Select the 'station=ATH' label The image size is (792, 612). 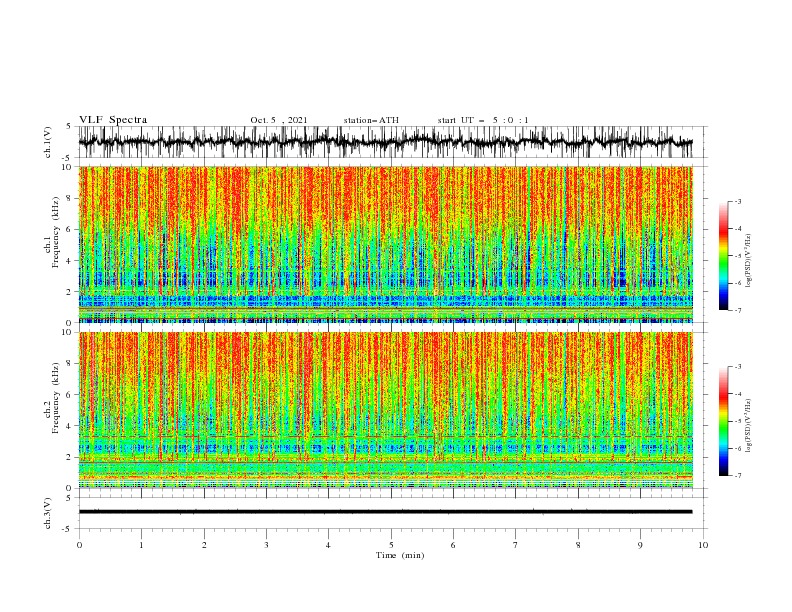pos(371,120)
